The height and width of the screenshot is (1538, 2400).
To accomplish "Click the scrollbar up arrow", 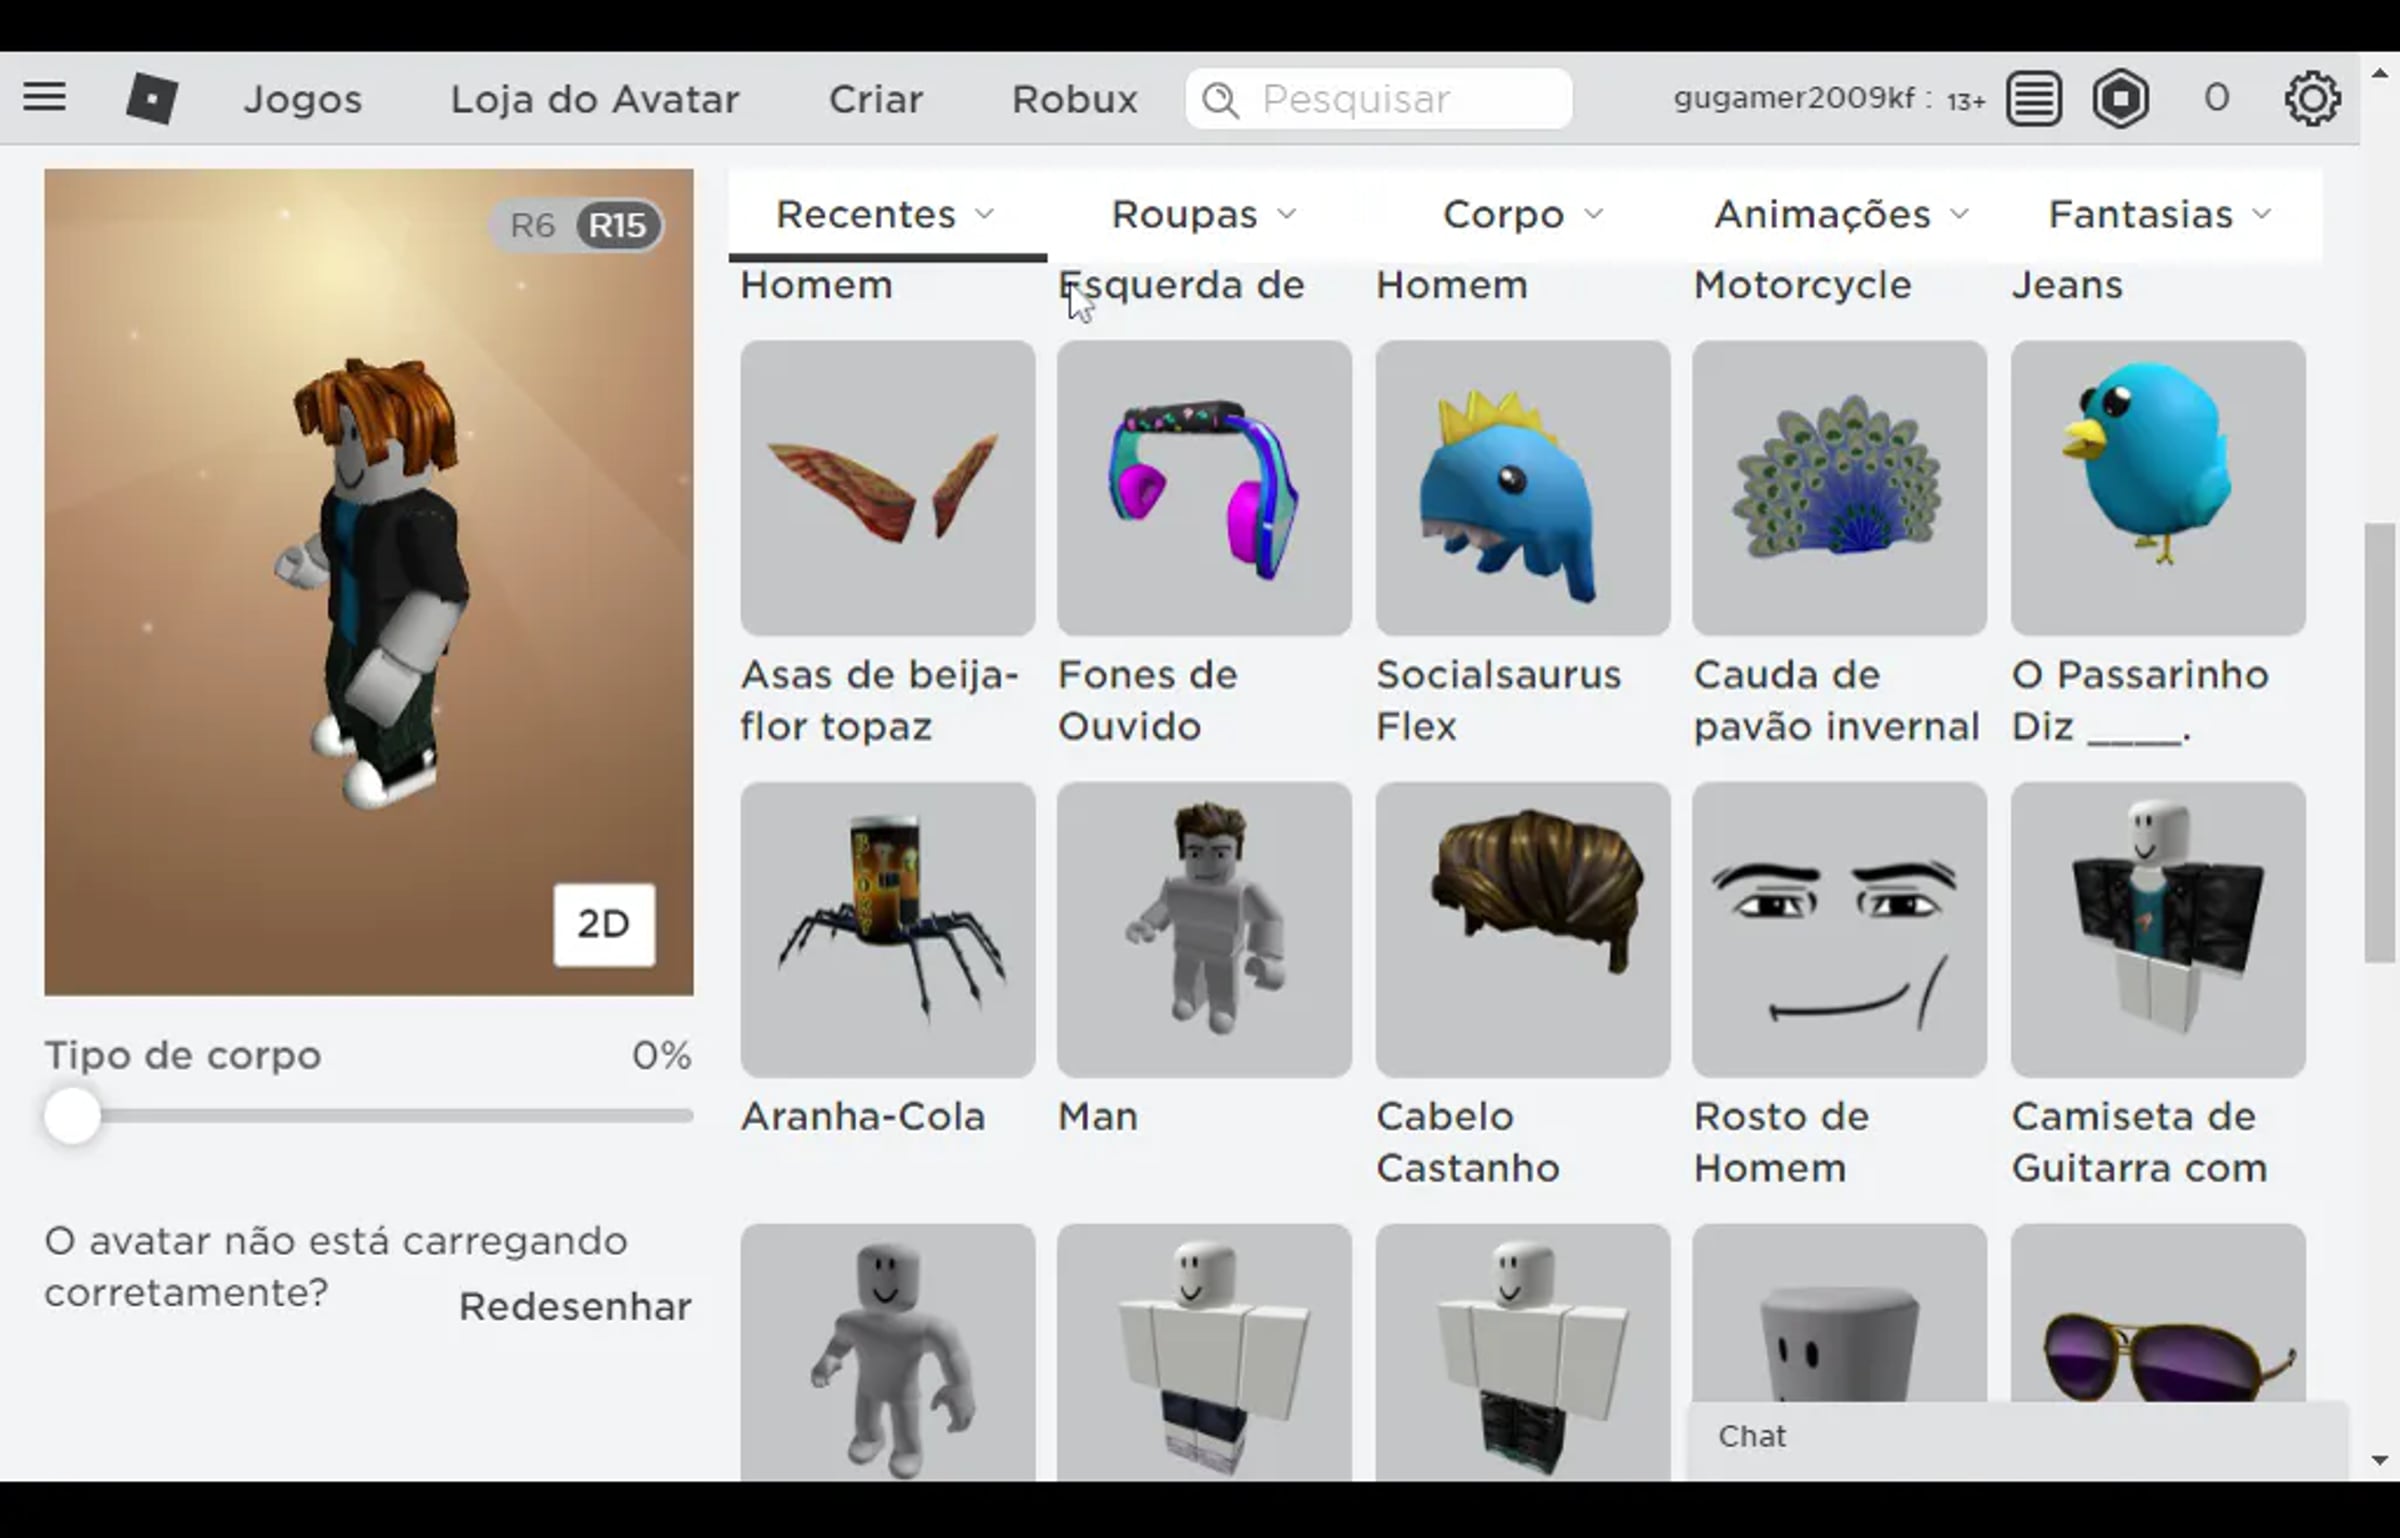I will 2380,74.
